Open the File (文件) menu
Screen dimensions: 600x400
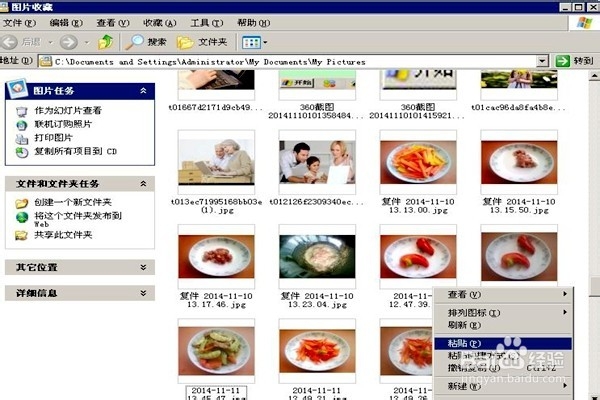pyautogui.click(x=19, y=23)
